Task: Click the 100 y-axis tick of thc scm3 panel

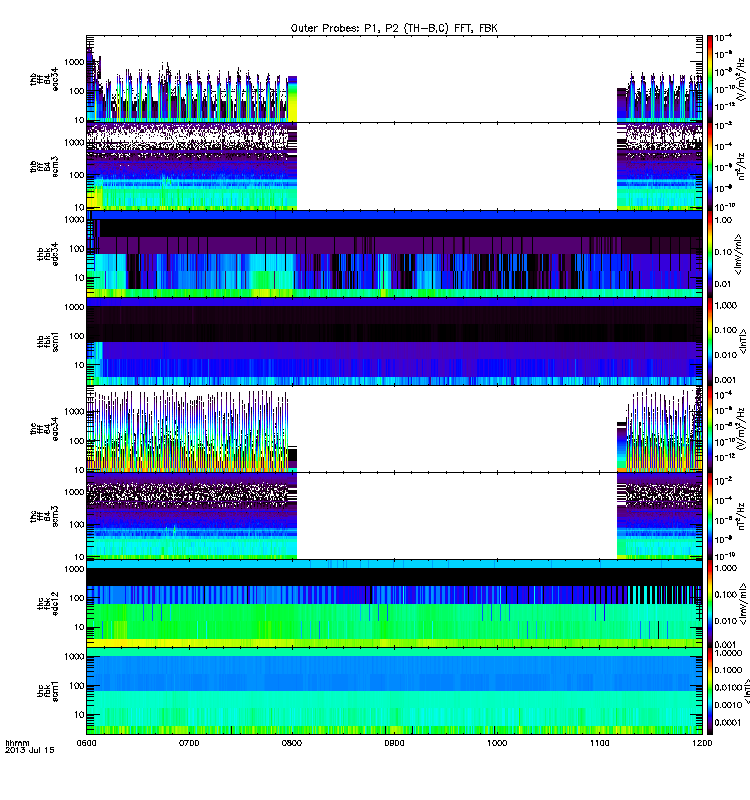Action: tap(77, 524)
